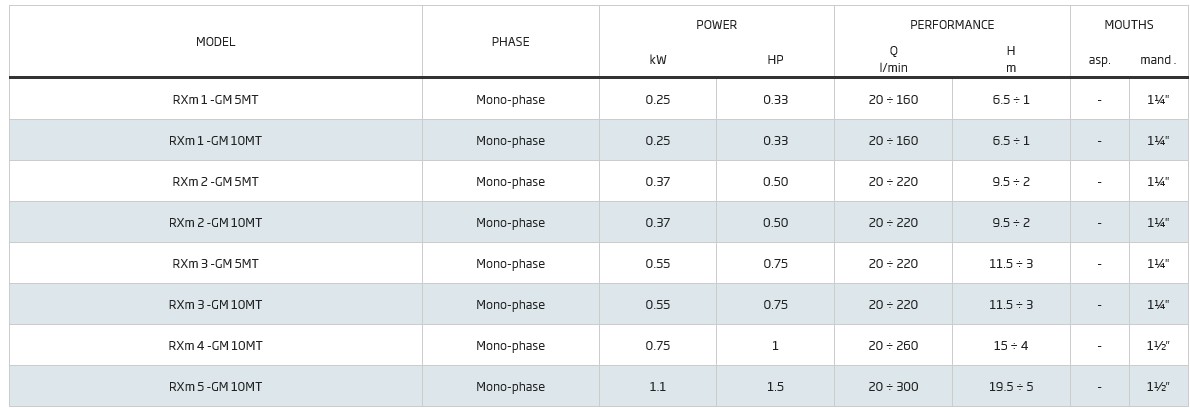Select the RXm 2 -GM 10MT model cell
The height and width of the screenshot is (408, 1190).
tap(216, 223)
